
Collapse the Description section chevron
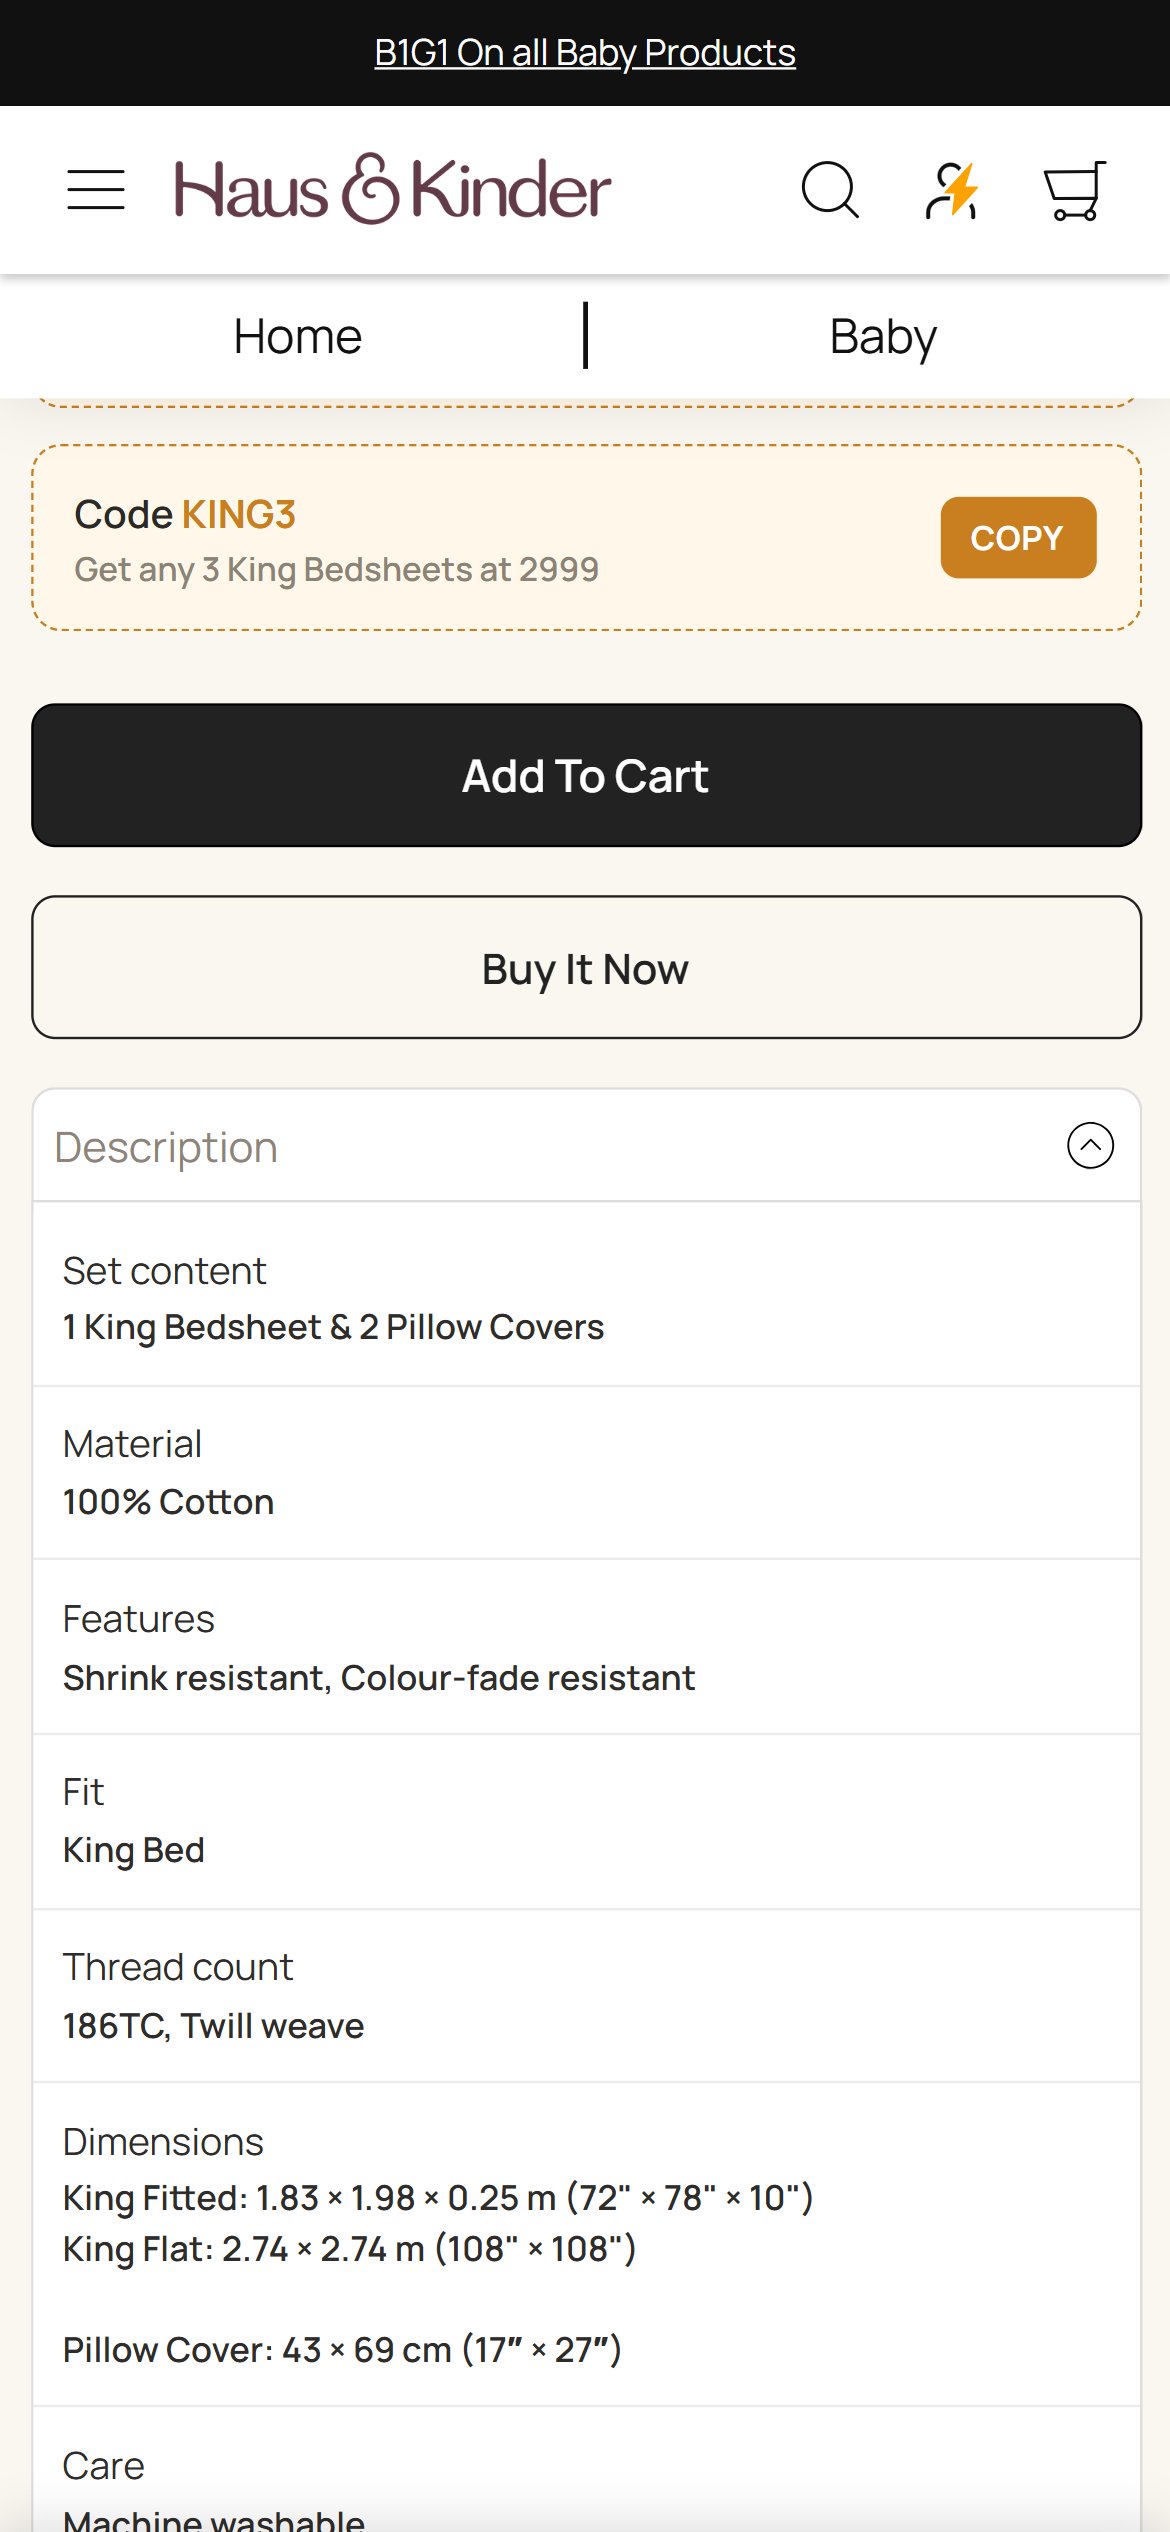1090,1145
